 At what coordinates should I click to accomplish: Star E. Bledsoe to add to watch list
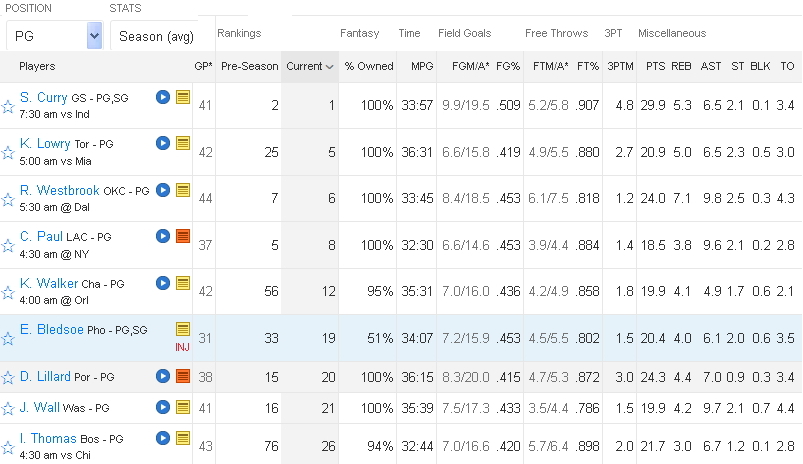tap(8, 339)
